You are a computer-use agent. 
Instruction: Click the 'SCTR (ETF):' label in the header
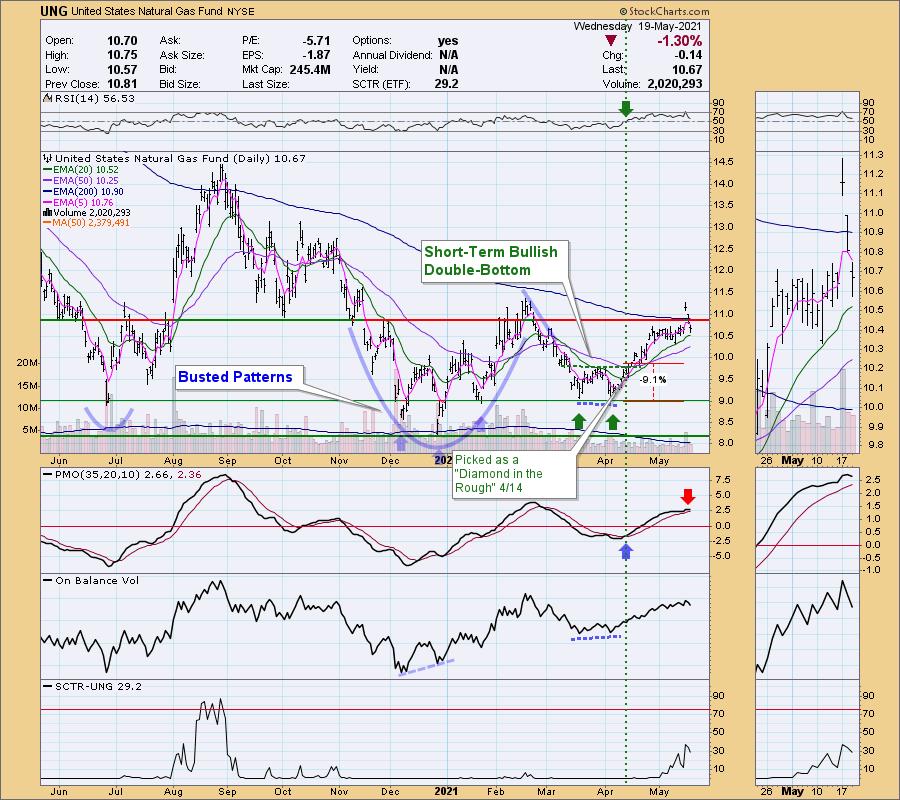click(x=381, y=84)
